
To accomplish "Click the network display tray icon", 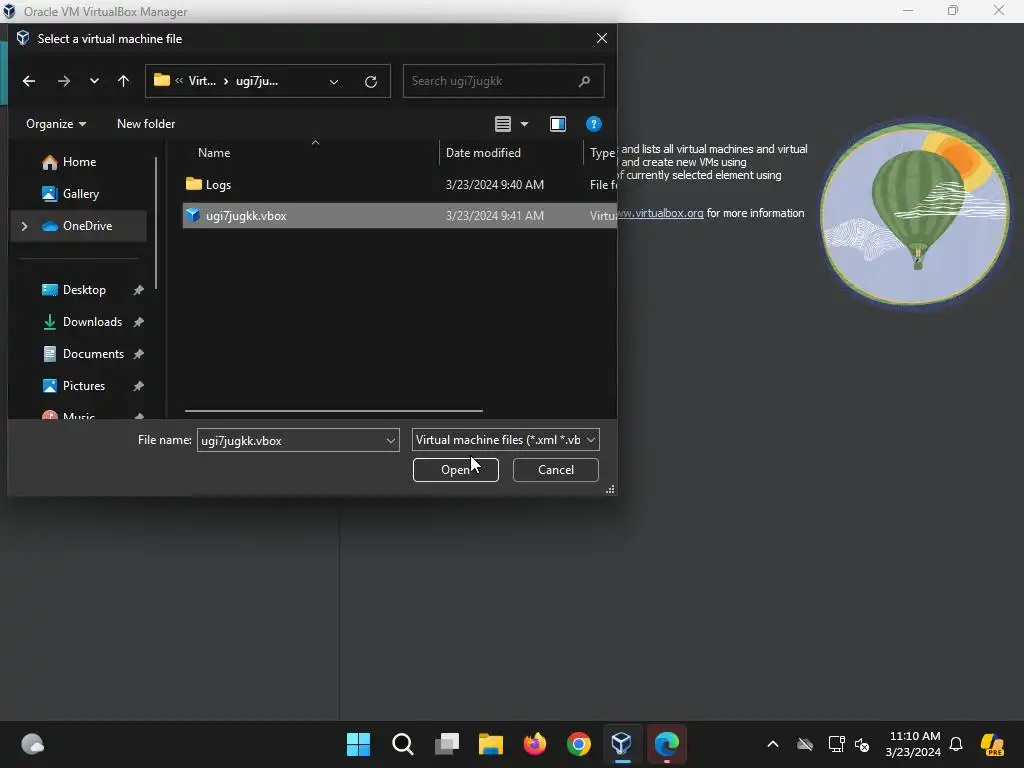I will [837, 744].
